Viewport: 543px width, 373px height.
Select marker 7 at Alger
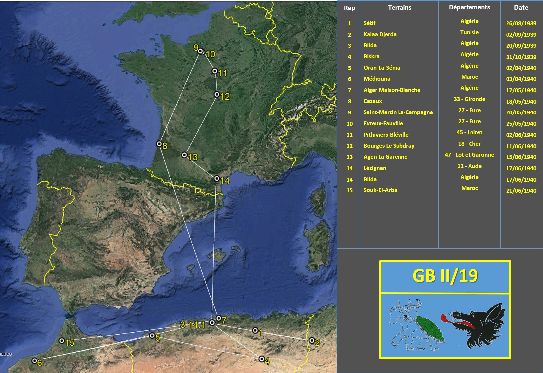coord(219,318)
